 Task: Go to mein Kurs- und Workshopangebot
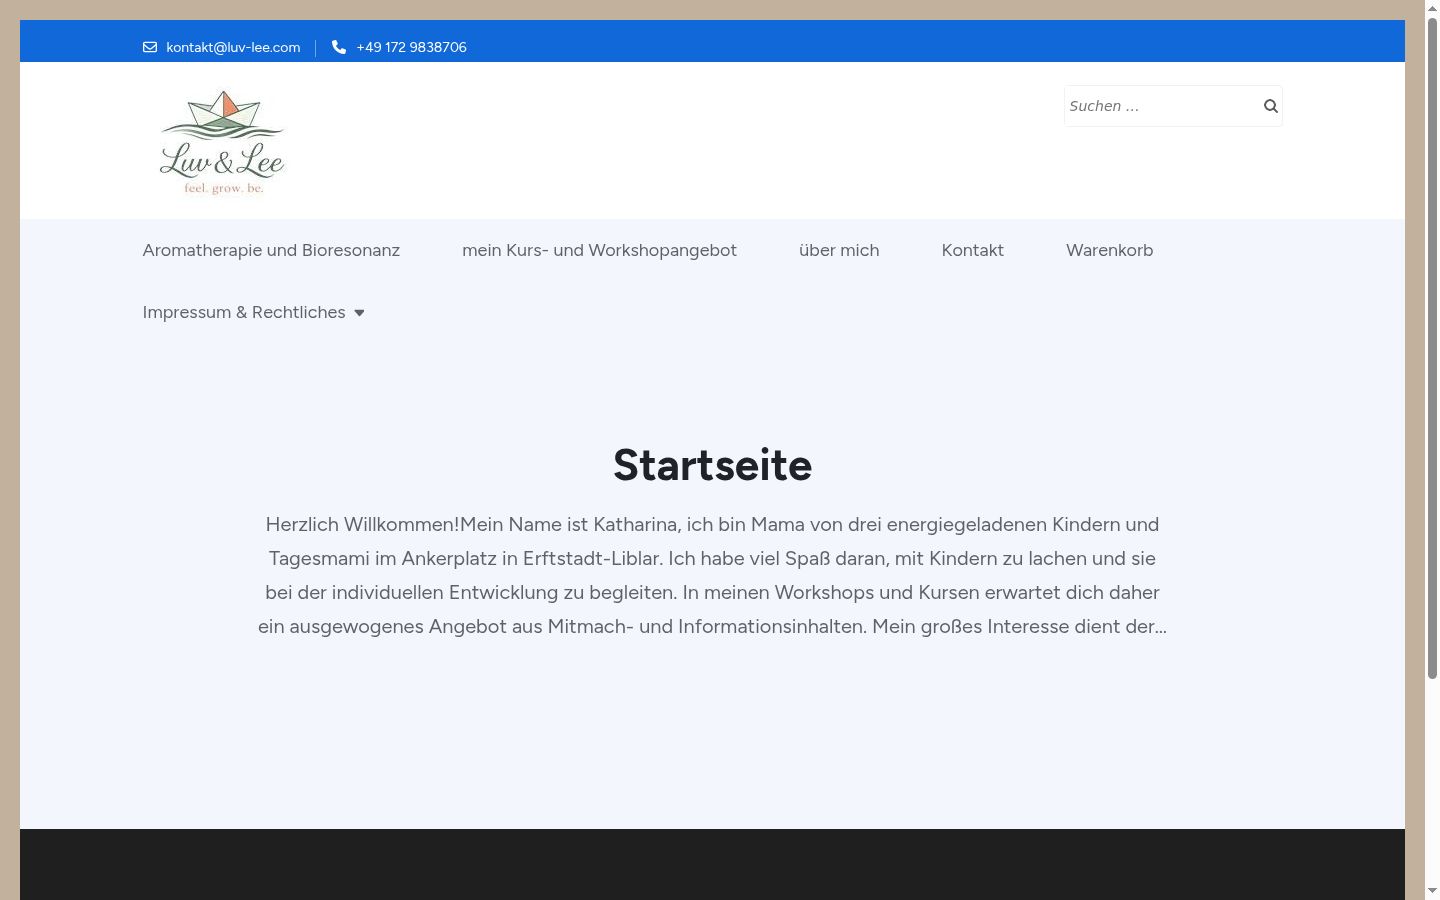pos(599,250)
